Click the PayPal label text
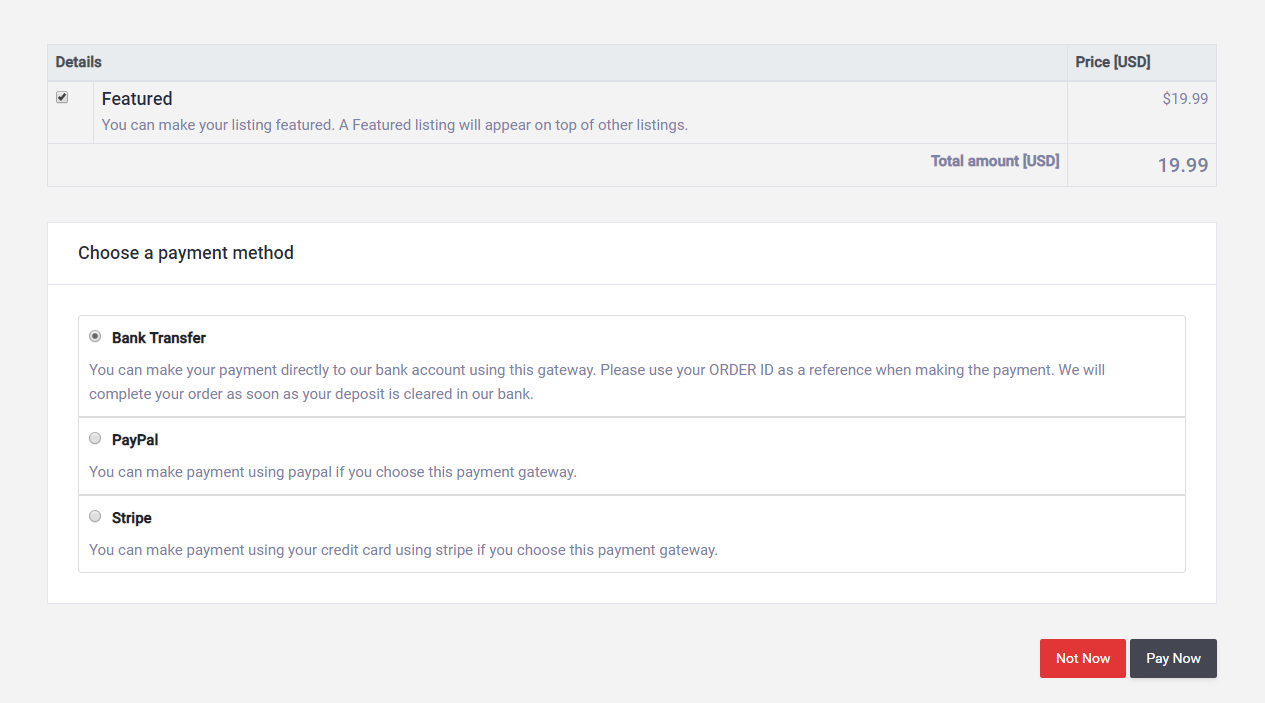 pyautogui.click(x=135, y=440)
